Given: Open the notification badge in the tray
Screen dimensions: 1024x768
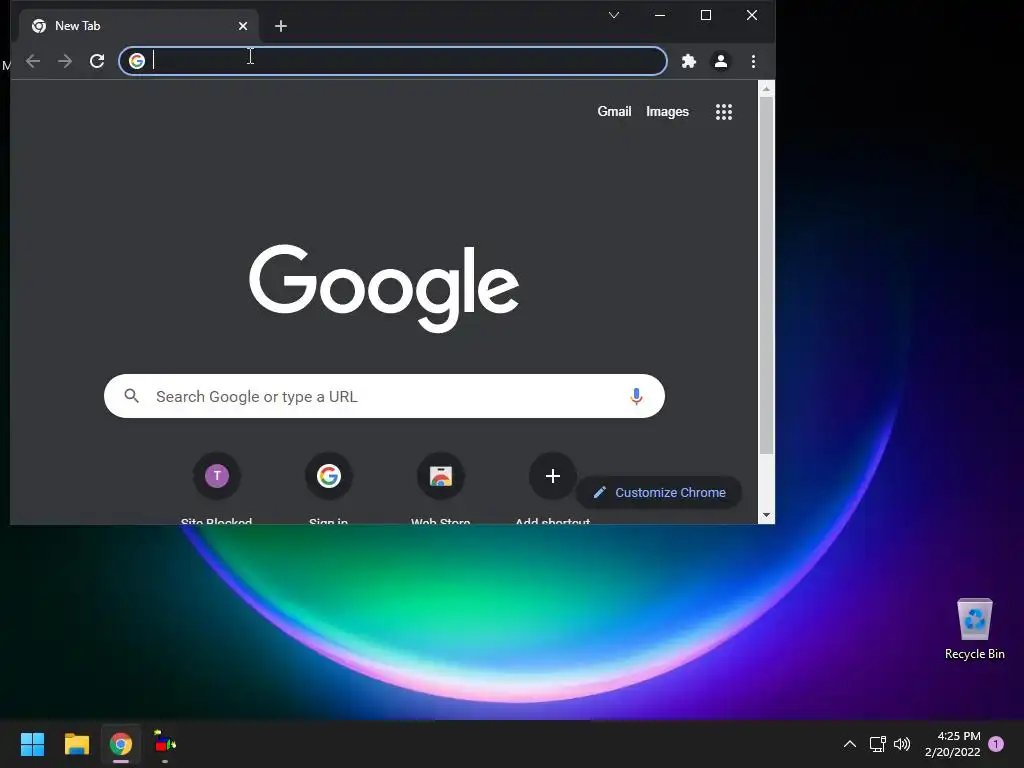Looking at the screenshot, I should pos(996,744).
